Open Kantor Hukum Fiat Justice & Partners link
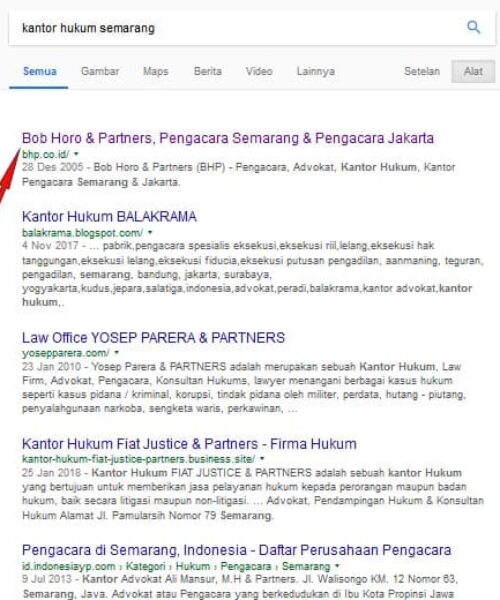The width and height of the screenshot is (500, 600). pos(189,444)
